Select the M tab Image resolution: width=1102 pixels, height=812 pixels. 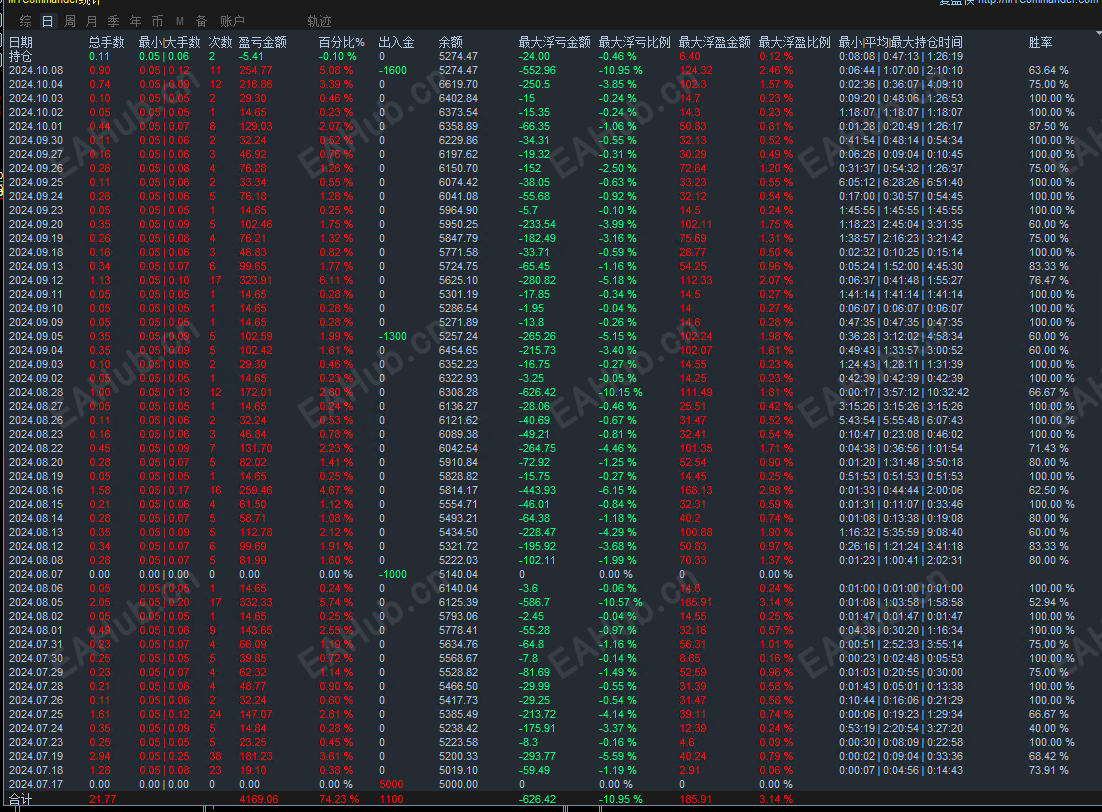coord(180,21)
